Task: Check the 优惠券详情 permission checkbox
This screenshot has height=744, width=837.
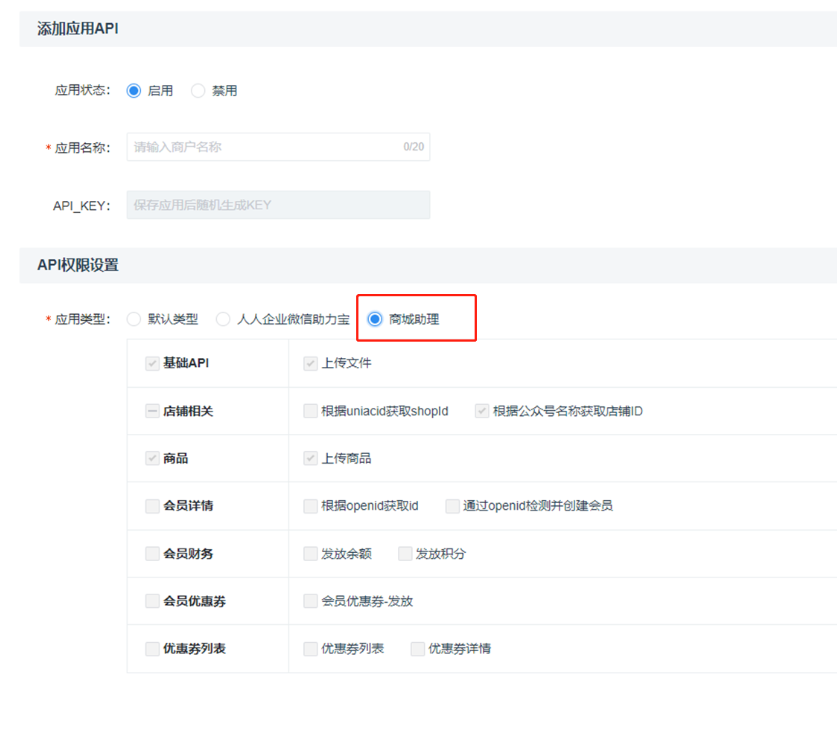Action: 418,649
